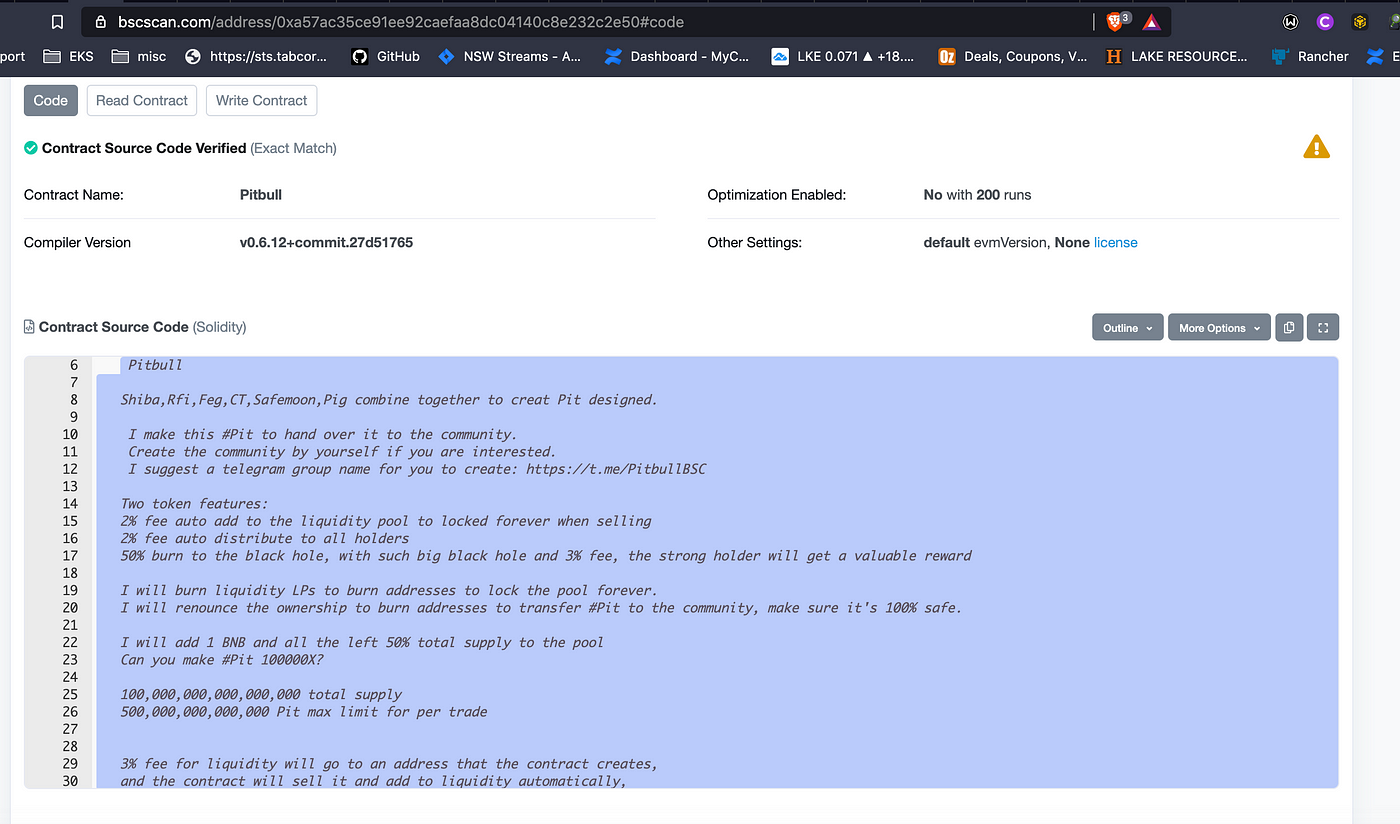Open the GitHub bookmark

386,56
